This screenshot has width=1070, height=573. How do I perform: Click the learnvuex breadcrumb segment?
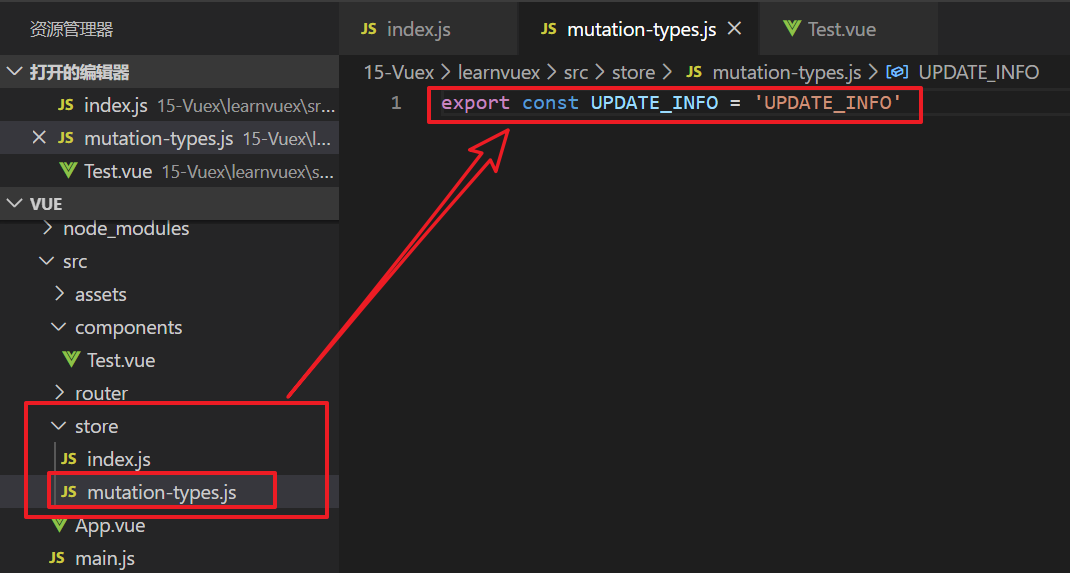pos(499,72)
